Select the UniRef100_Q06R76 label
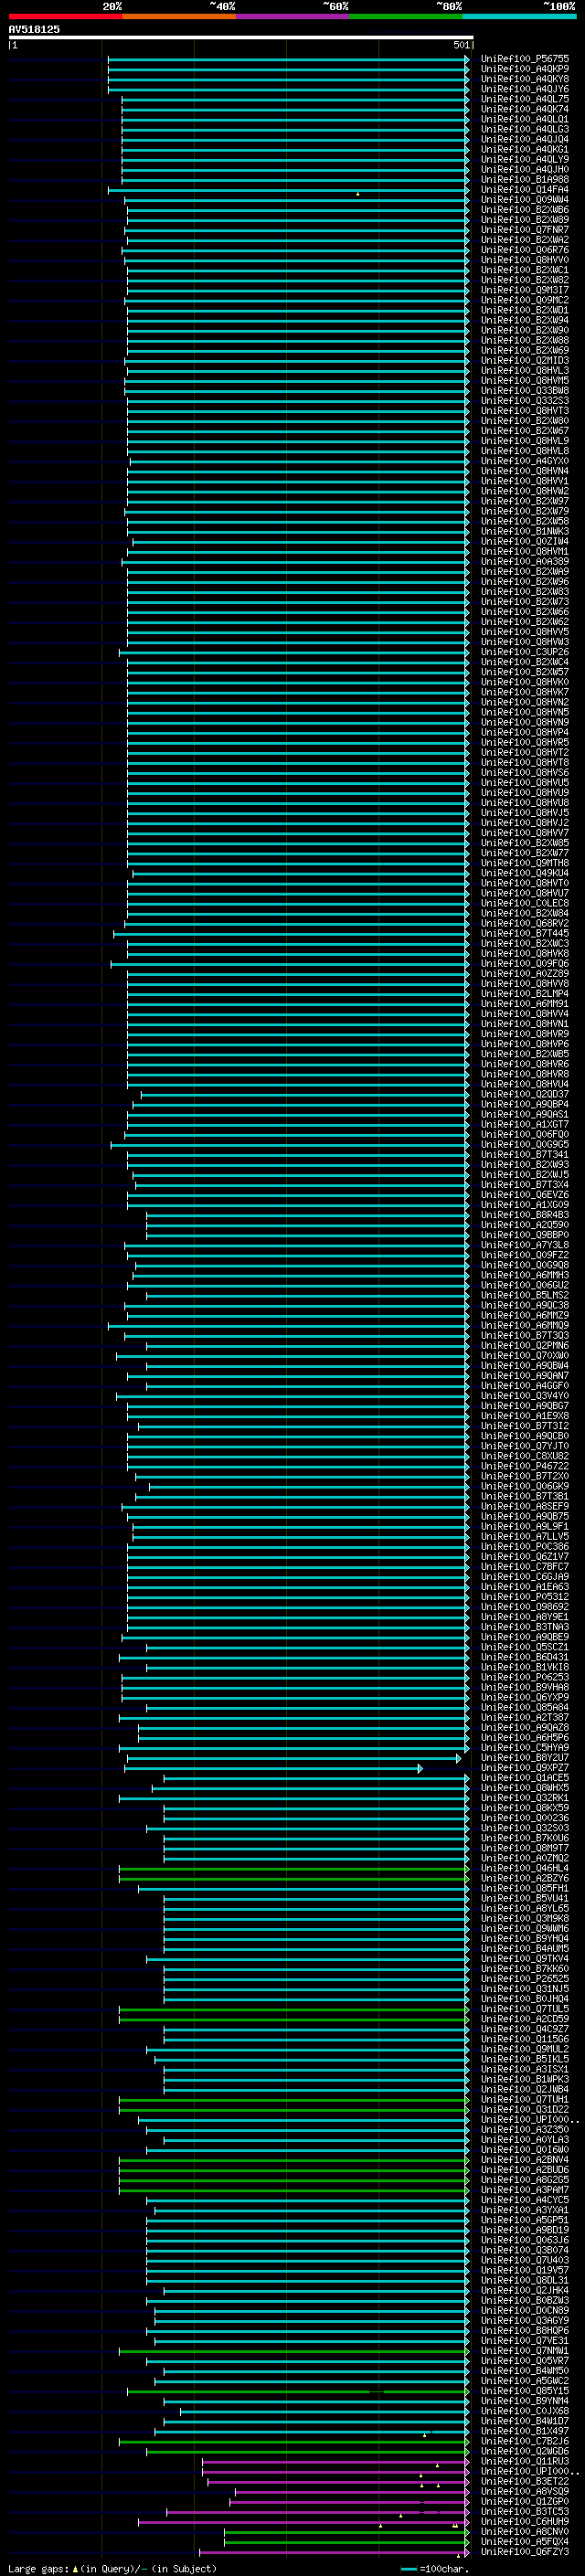The image size is (585, 2576). tap(525, 250)
